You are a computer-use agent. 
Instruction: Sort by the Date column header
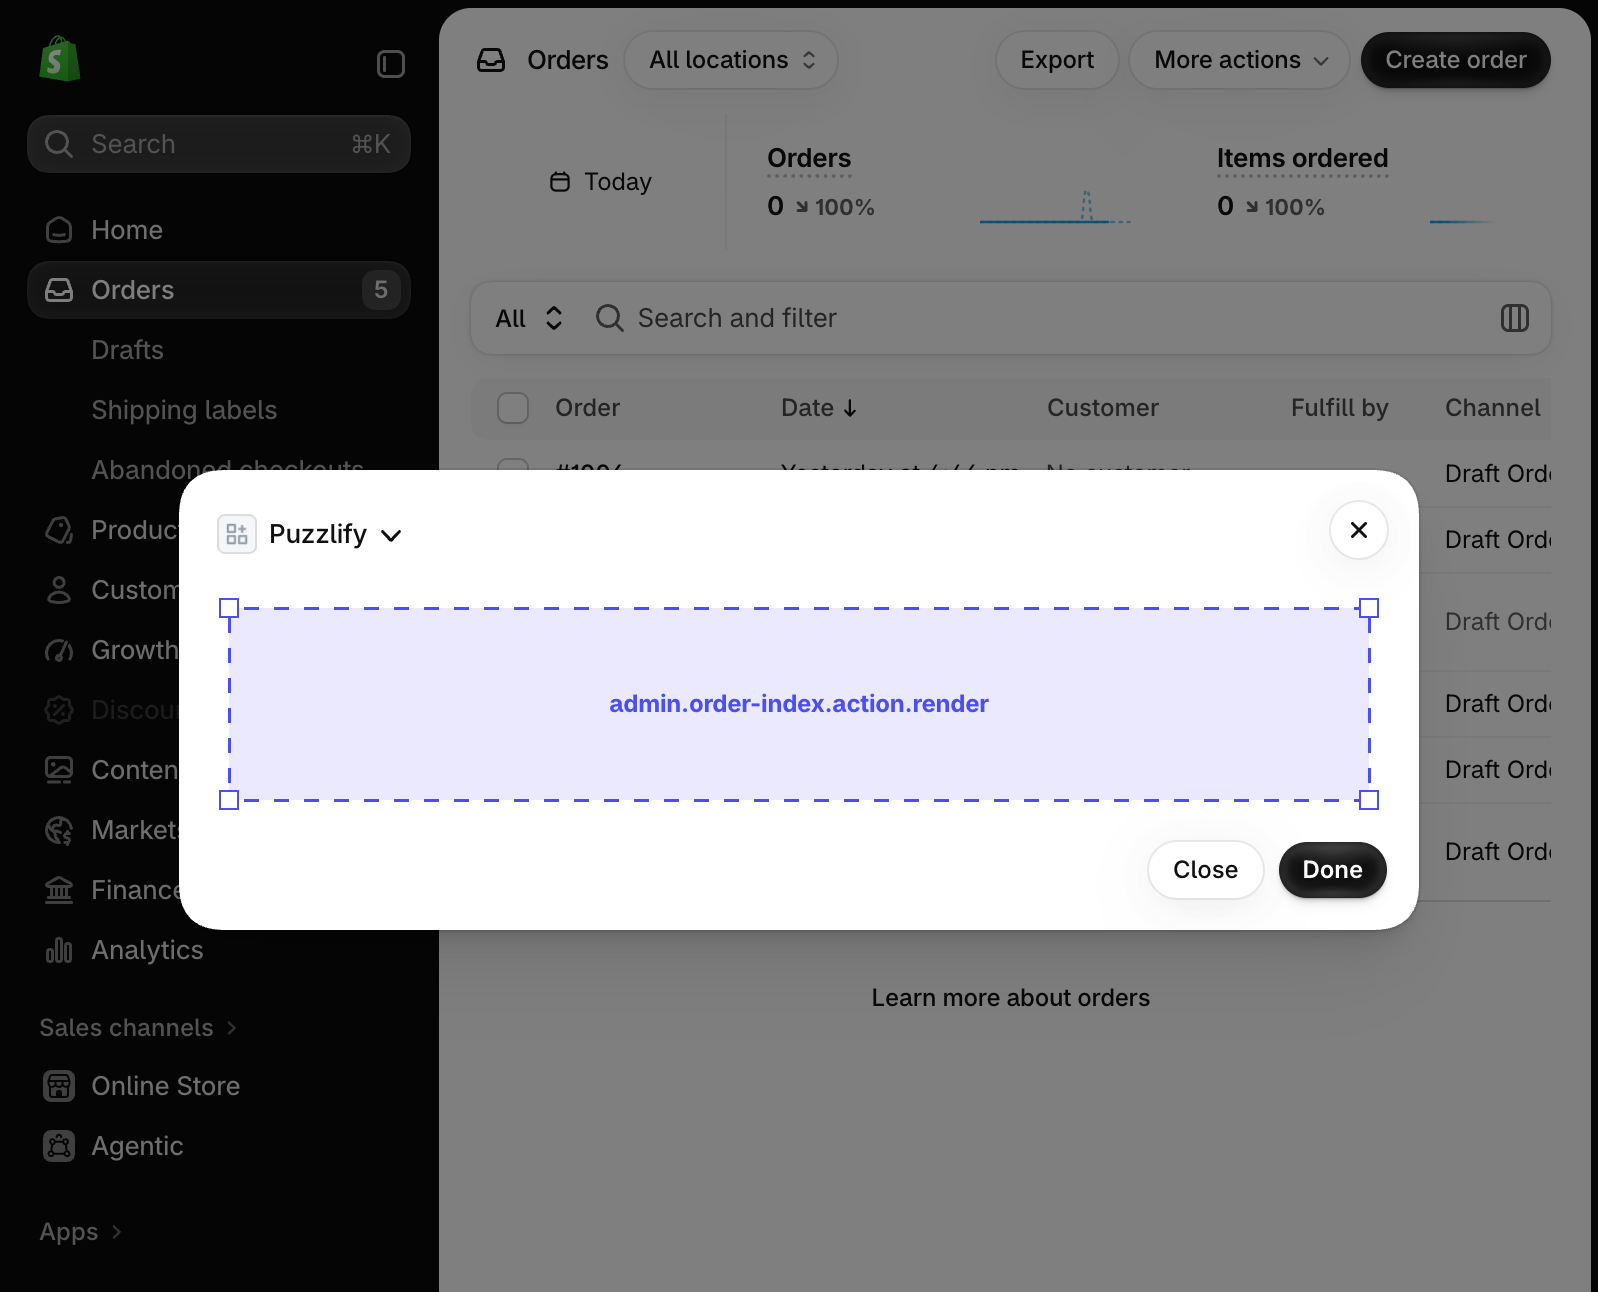[x=819, y=408]
